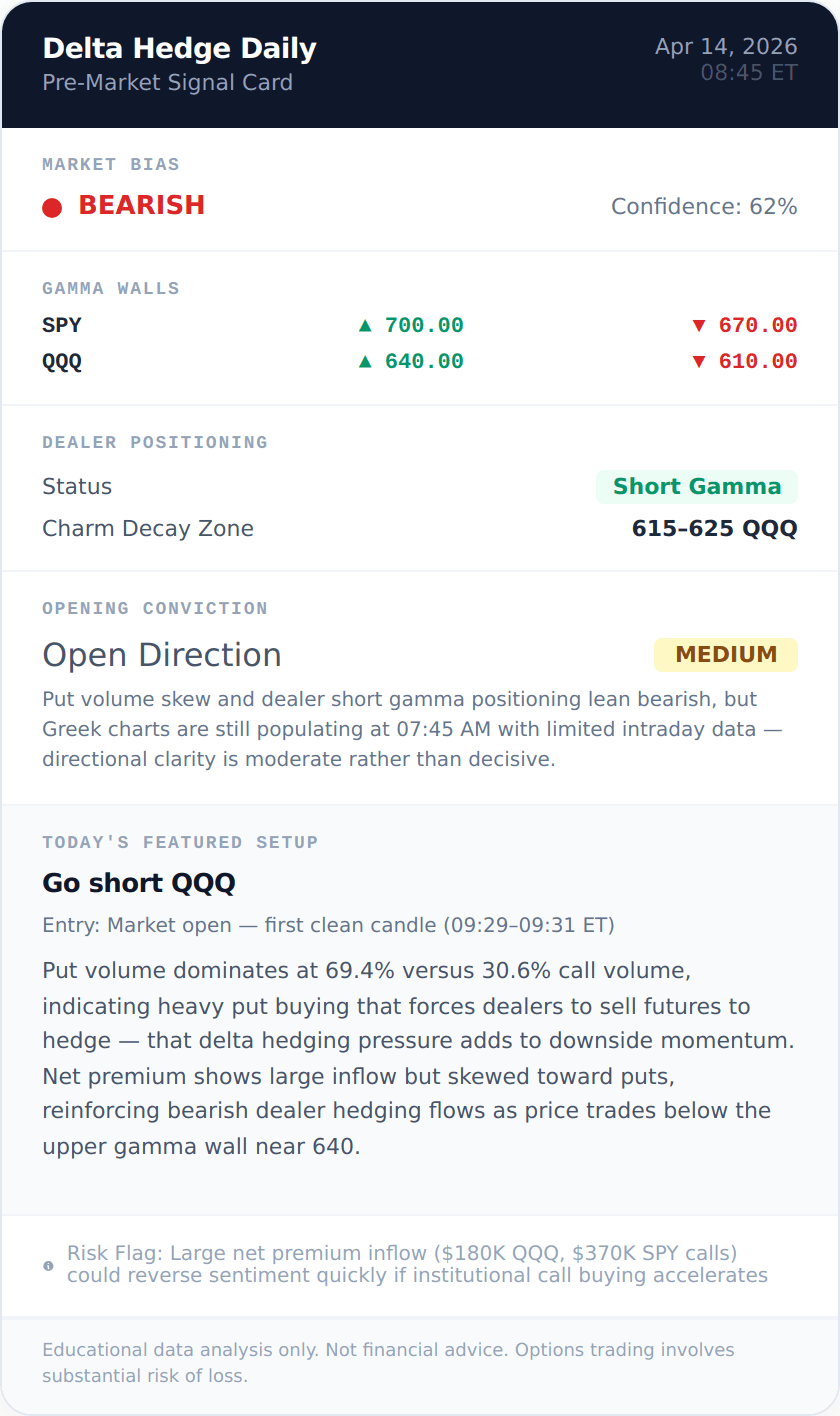This screenshot has height=1416, width=840.
Task: Click the Risk Flag info icon
Action: (x=49, y=1265)
